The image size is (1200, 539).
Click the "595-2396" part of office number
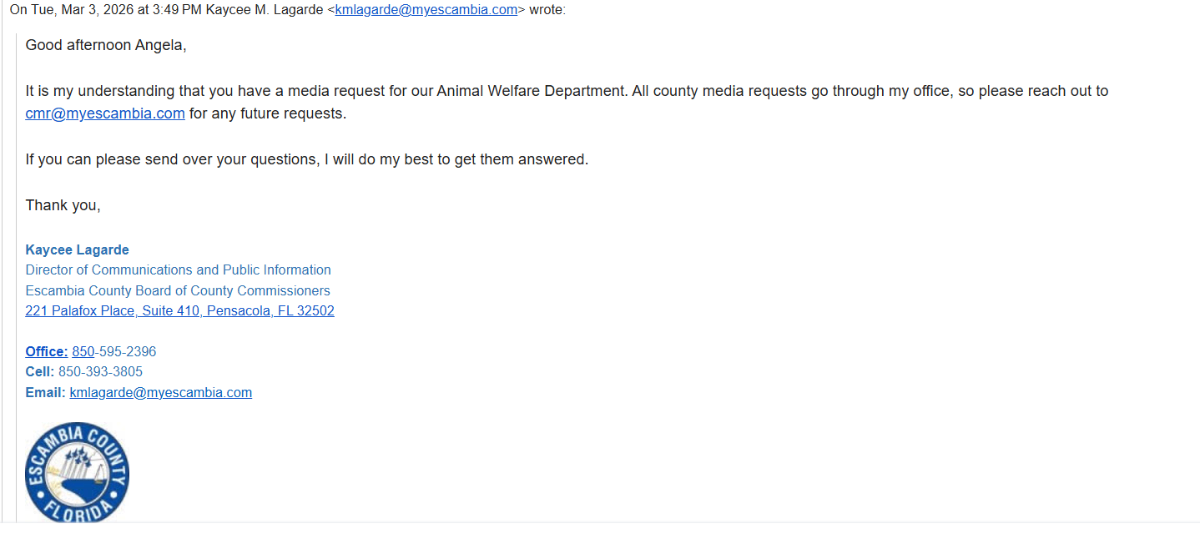[128, 352]
